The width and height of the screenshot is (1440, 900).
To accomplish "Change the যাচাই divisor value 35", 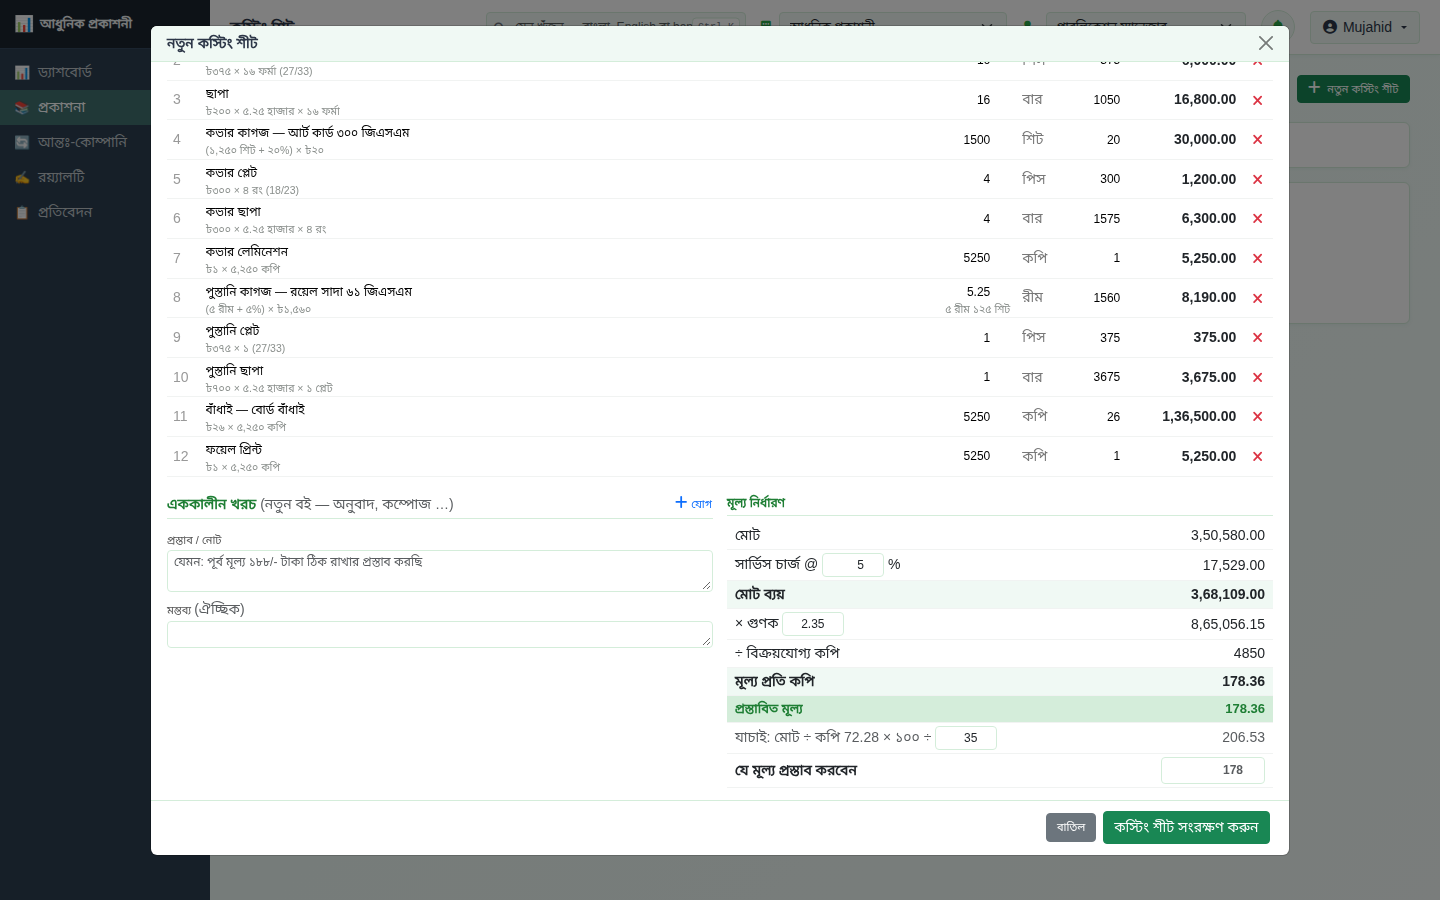I will click(966, 738).
